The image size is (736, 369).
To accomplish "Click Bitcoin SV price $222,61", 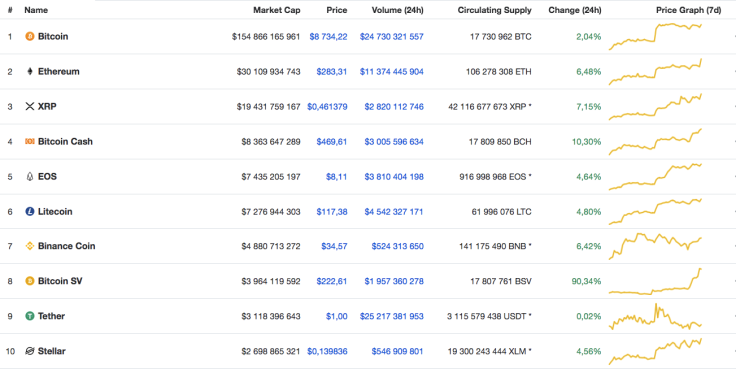I will 332,281.
